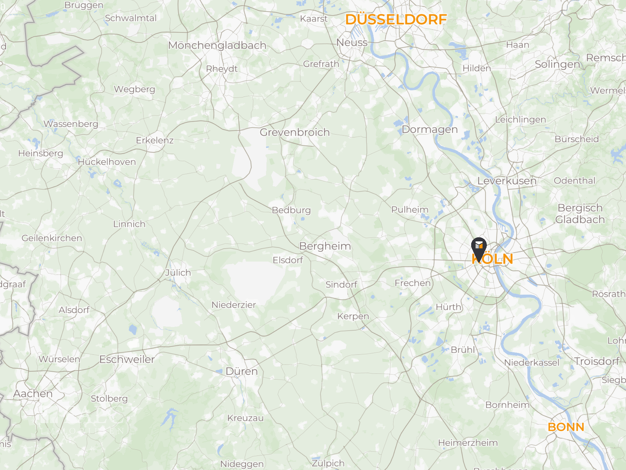Click the Mönchengladbach label on the map
The image size is (626, 470).
pos(217,45)
